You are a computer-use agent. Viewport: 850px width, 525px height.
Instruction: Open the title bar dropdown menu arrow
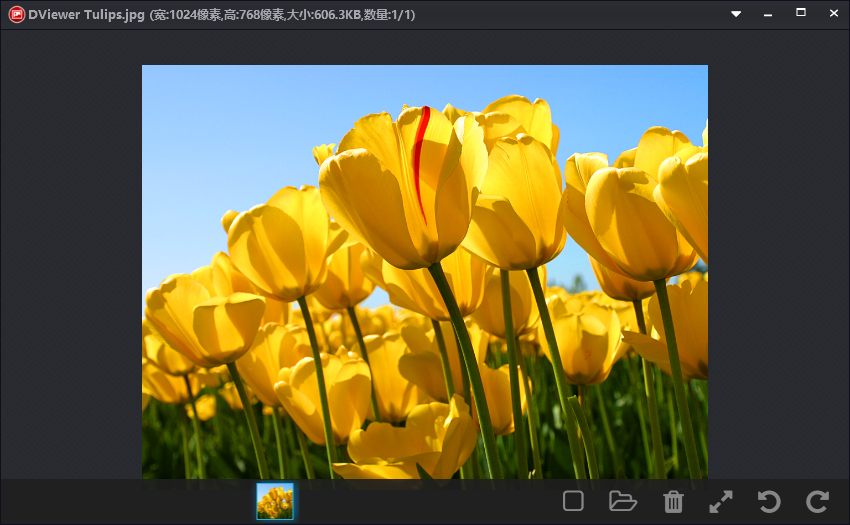point(736,14)
